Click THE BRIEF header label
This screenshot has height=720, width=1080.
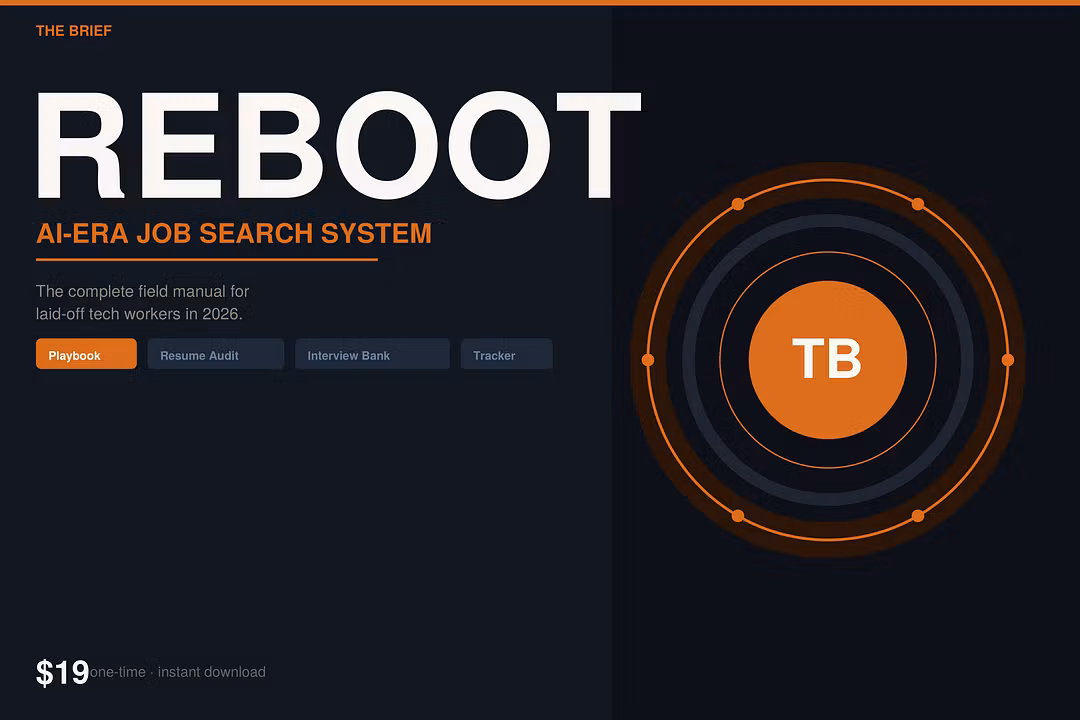(x=74, y=31)
